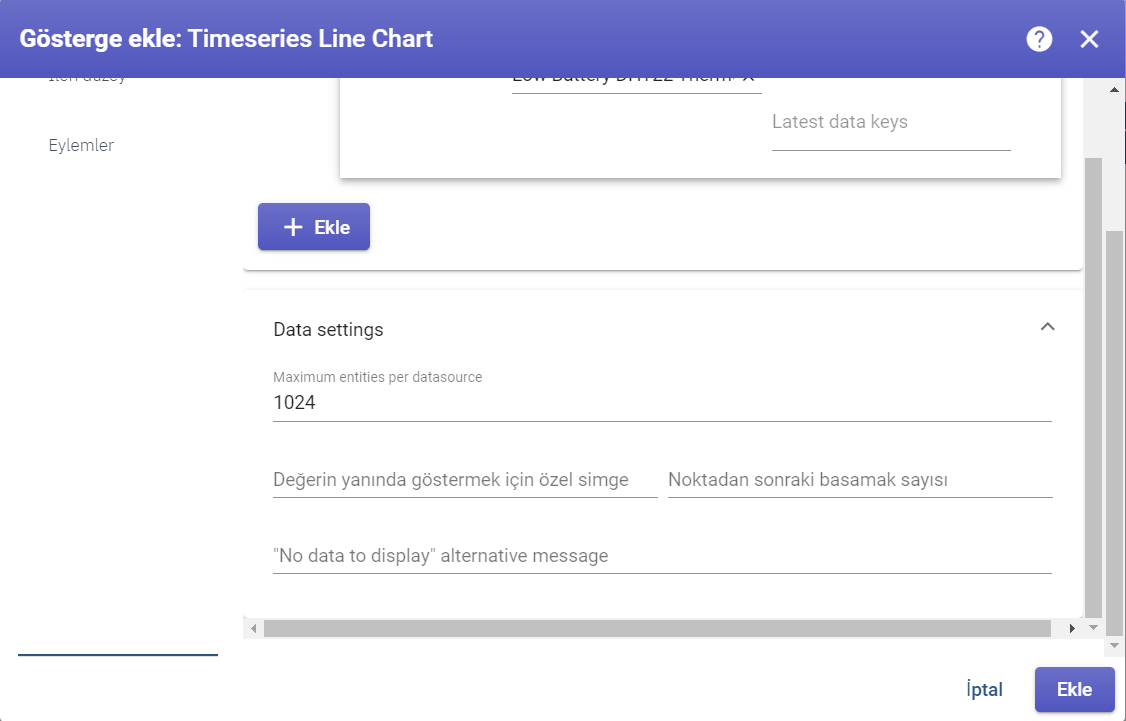Viewport: 1126px width, 721px height.
Task: Click the horizontal scrollbar left arrow
Action: pyautogui.click(x=253, y=628)
